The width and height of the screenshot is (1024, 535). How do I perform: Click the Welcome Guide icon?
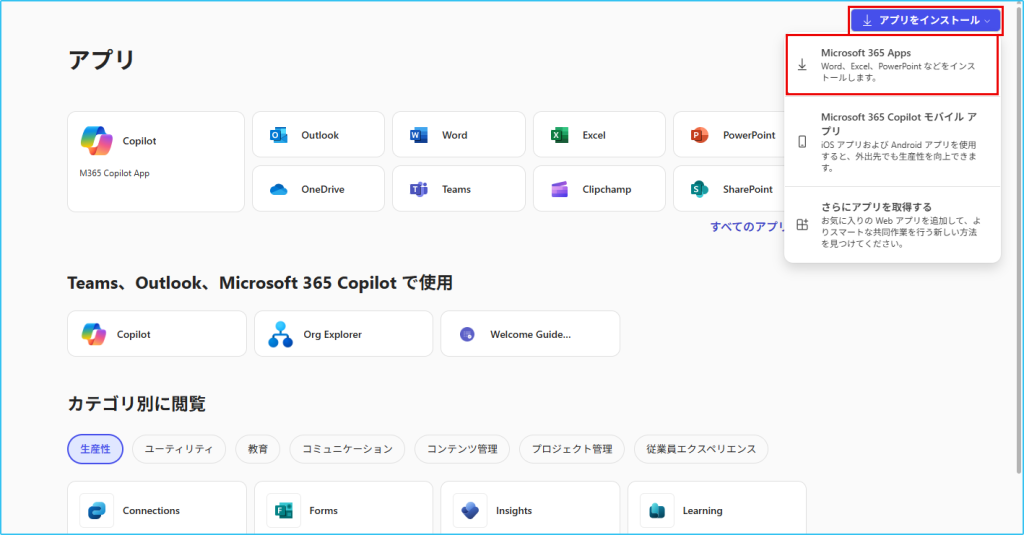pyautogui.click(x=467, y=334)
